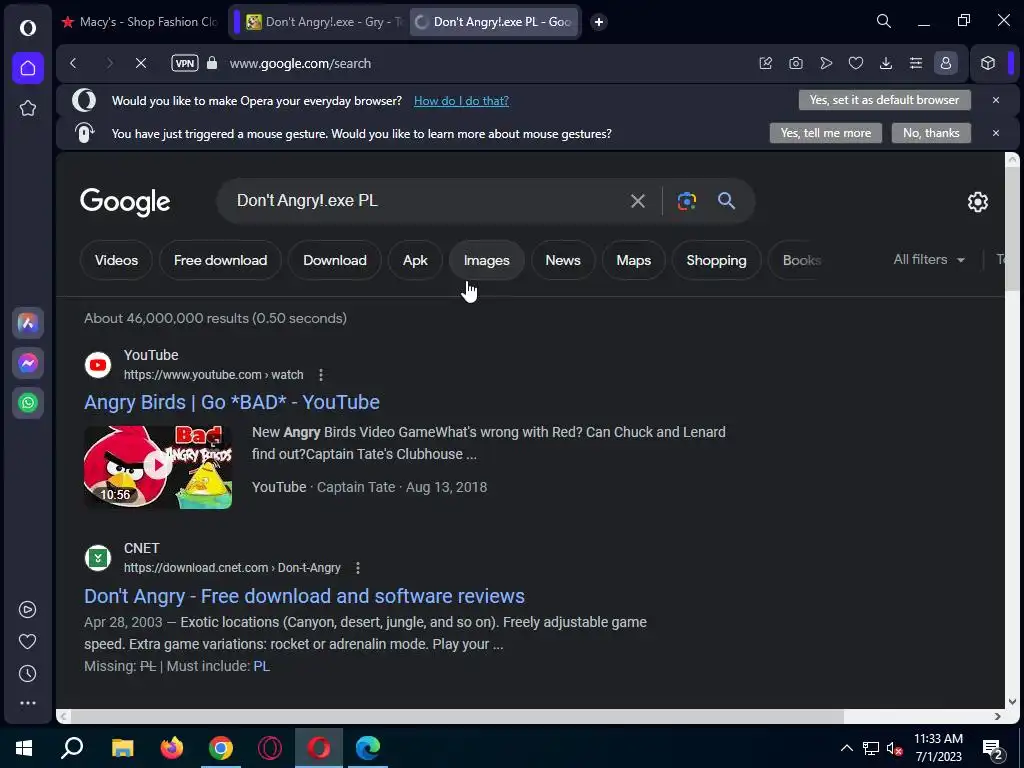This screenshot has height=768, width=1024.
Task: Dismiss the mouse gesture notification
Action: [x=995, y=133]
